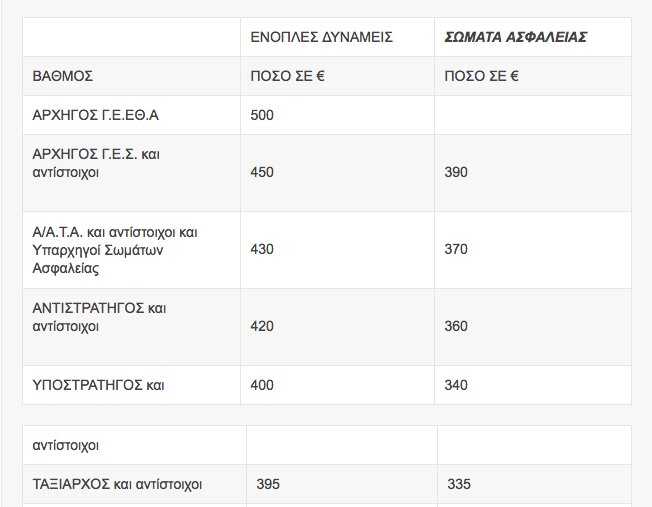Click the 390 amount cell
The height and width of the screenshot is (507, 652).
point(456,173)
